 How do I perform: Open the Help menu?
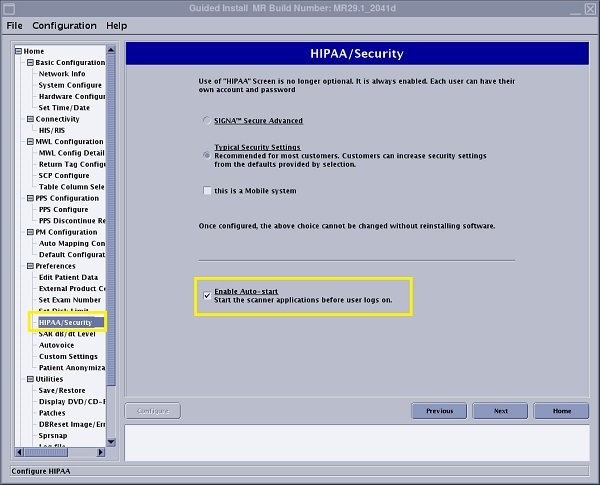(x=116, y=25)
